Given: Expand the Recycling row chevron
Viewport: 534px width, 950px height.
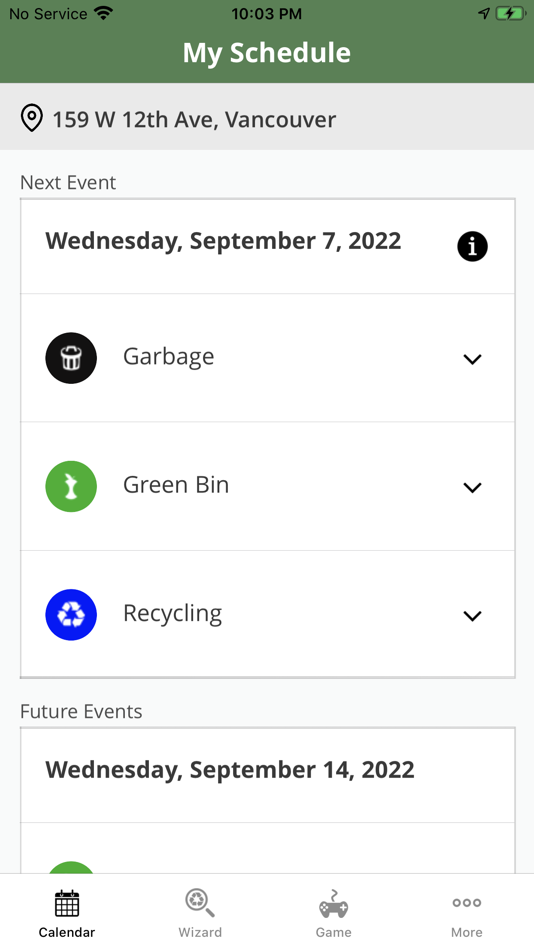Looking at the screenshot, I should [472, 616].
